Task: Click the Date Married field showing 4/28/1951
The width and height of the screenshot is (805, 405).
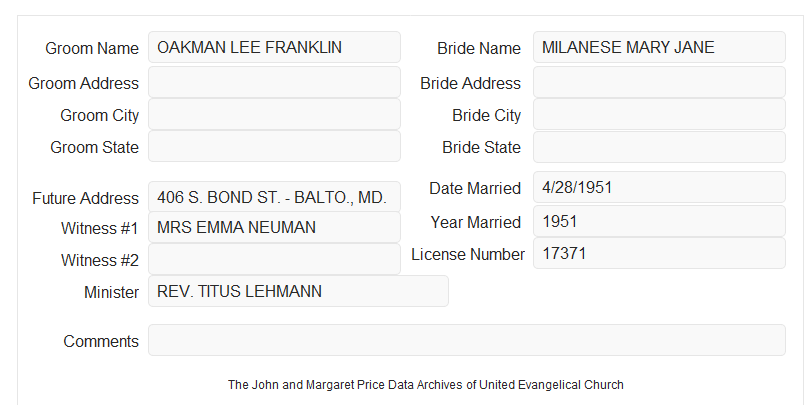Action: pyautogui.click(x=659, y=187)
